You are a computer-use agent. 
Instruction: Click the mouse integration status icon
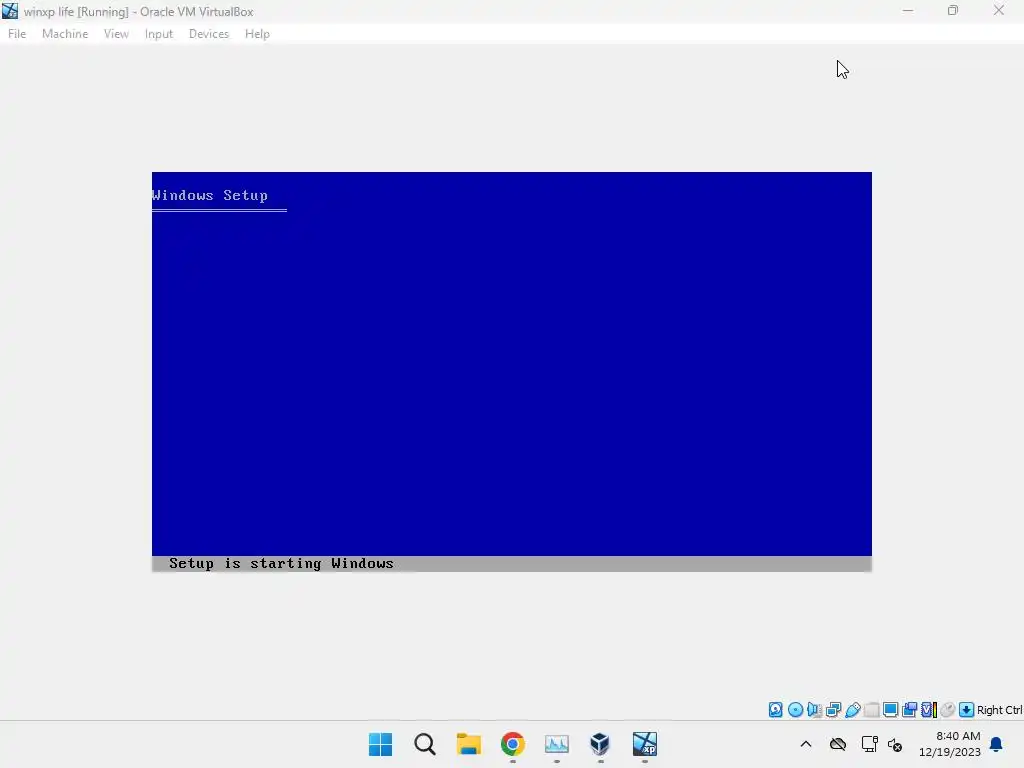[948, 710]
